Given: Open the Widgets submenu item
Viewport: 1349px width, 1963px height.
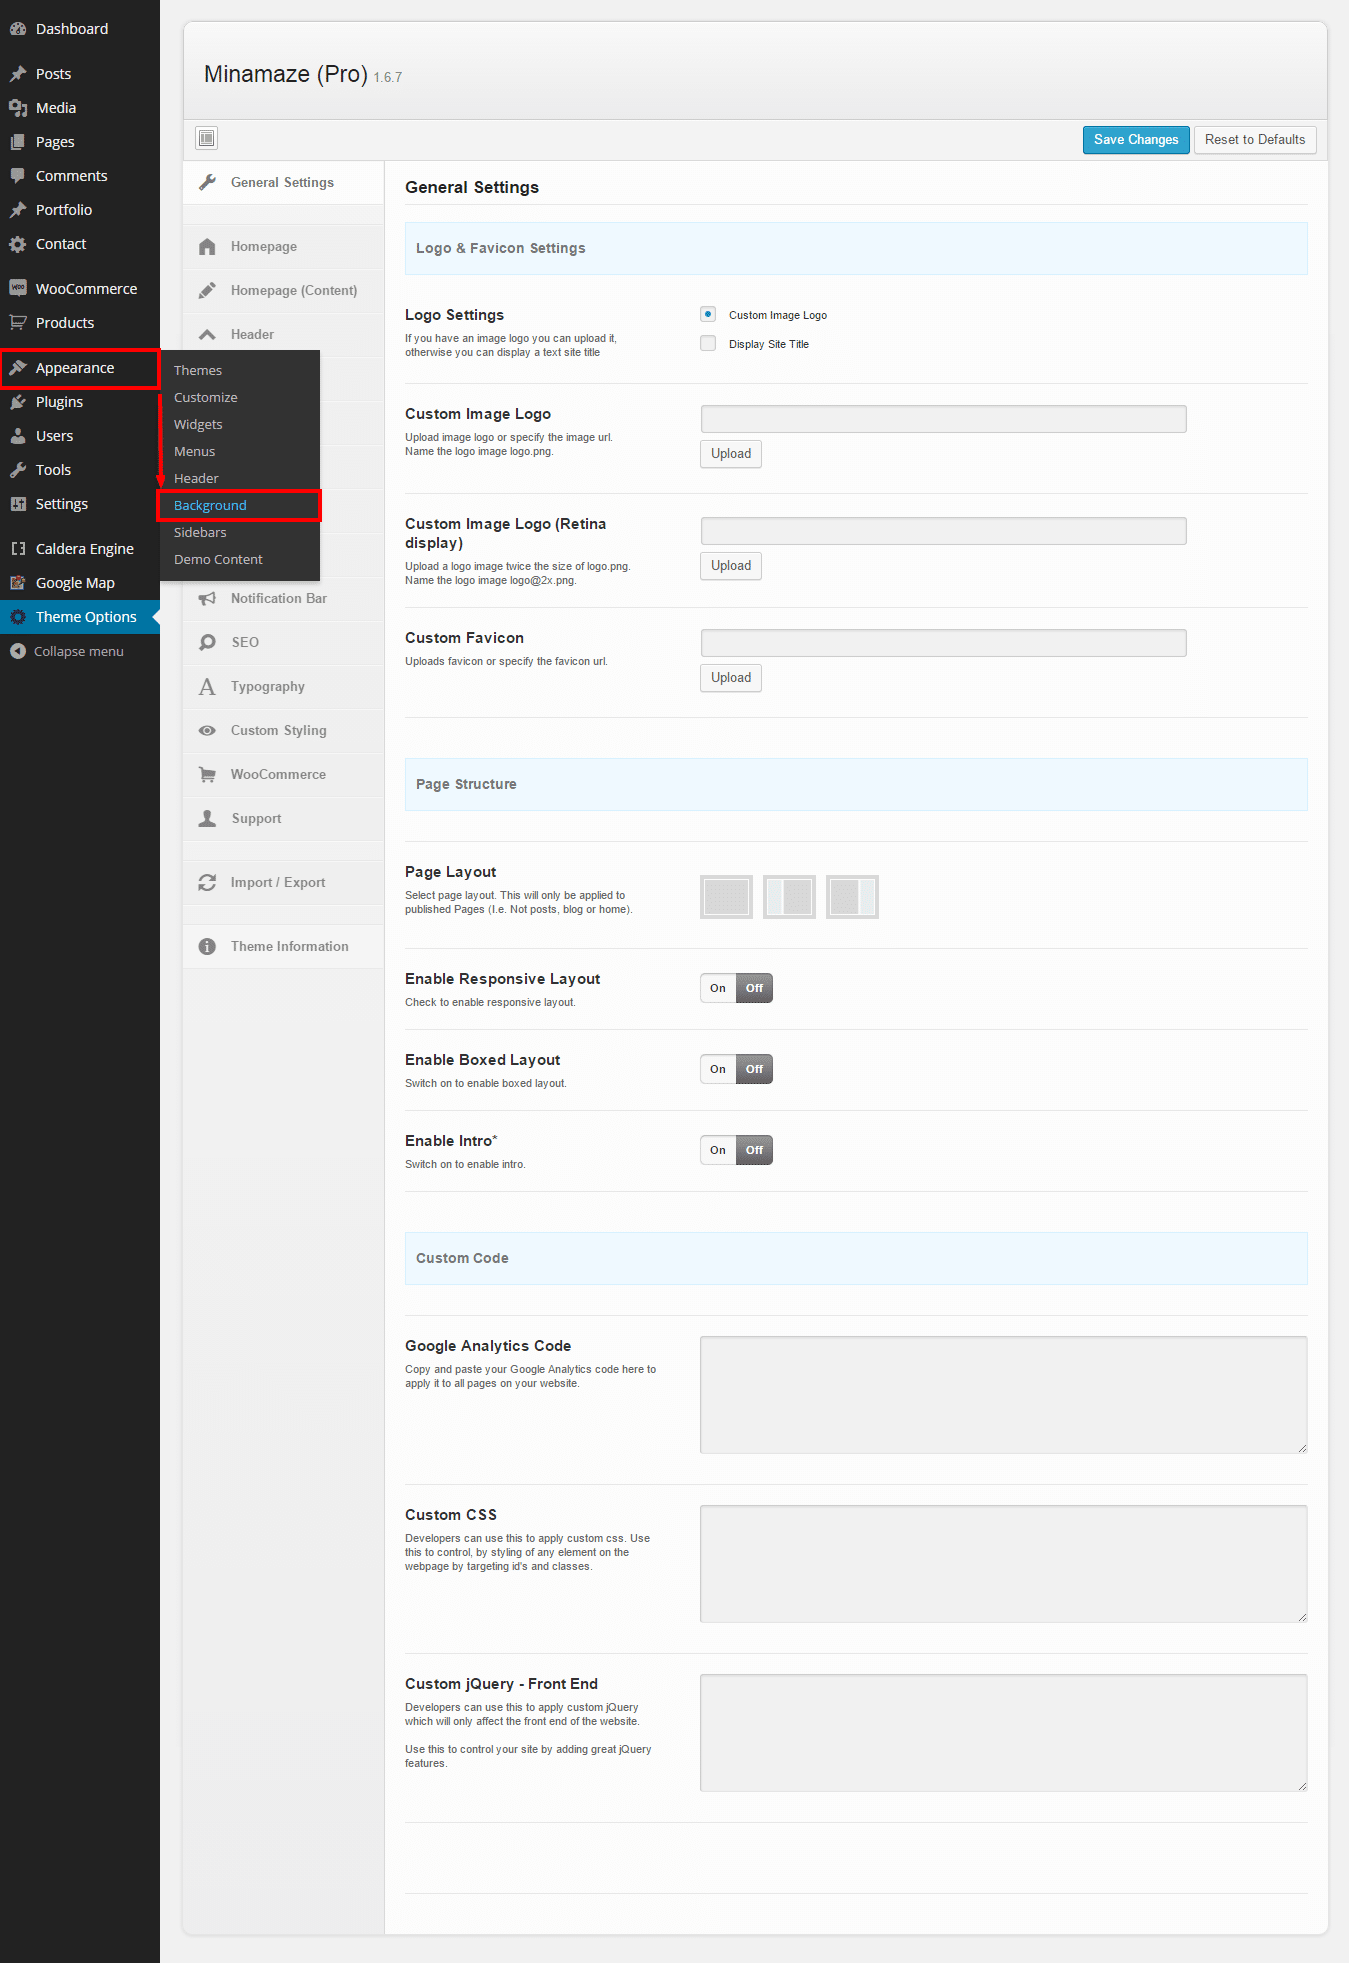Looking at the screenshot, I should tap(198, 424).
